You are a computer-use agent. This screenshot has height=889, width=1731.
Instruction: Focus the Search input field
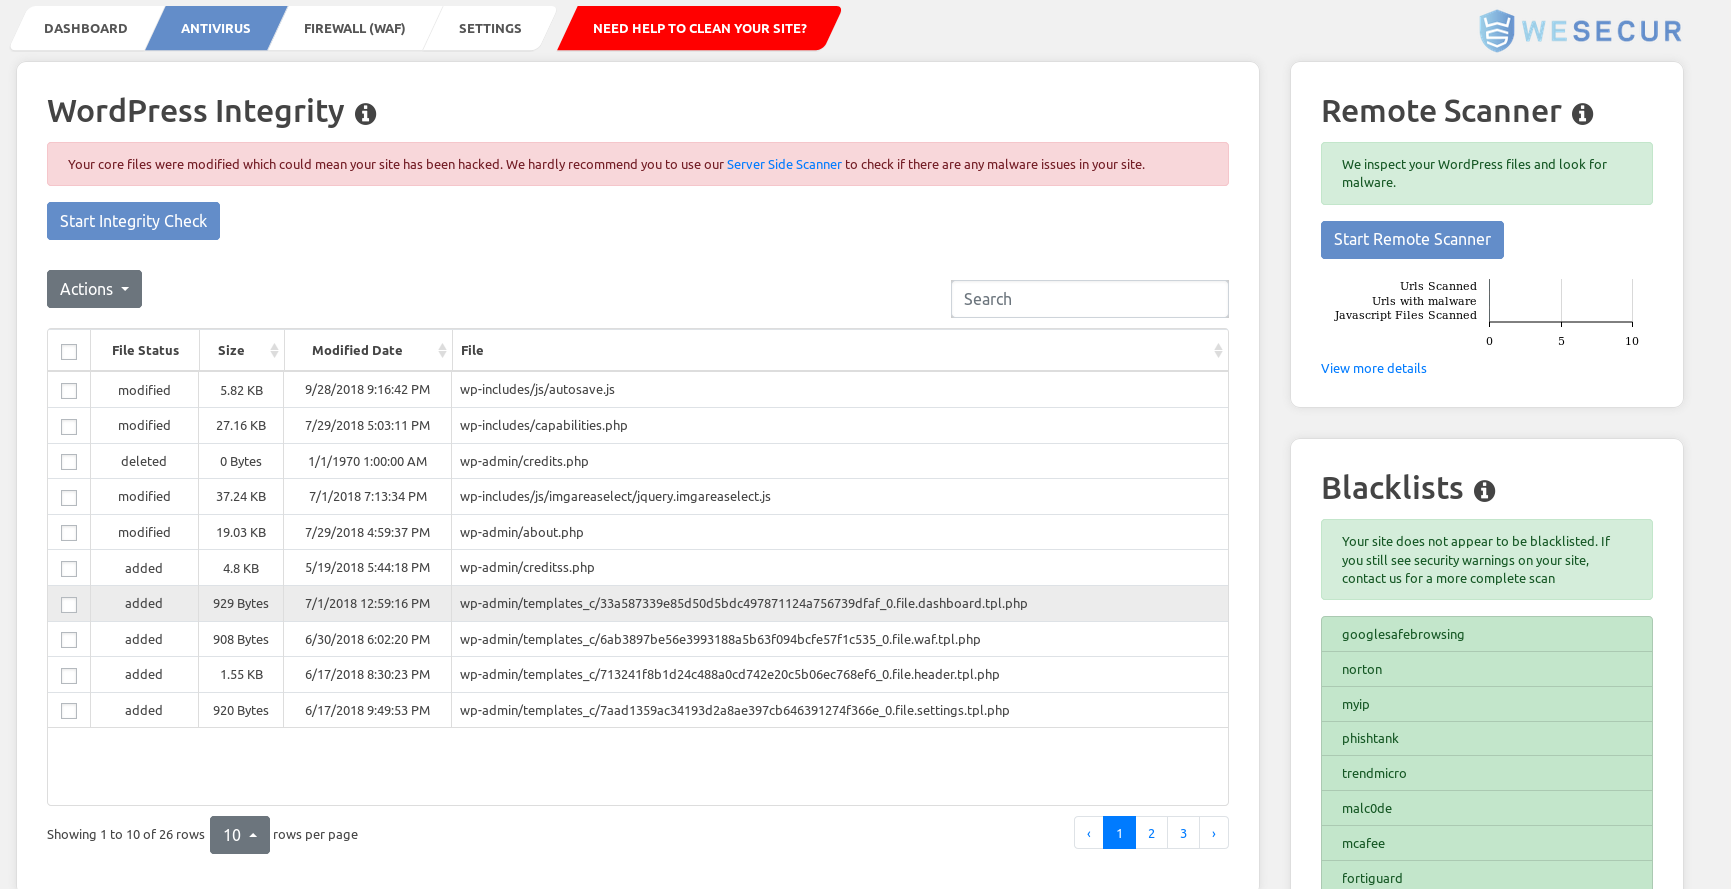pos(1090,299)
